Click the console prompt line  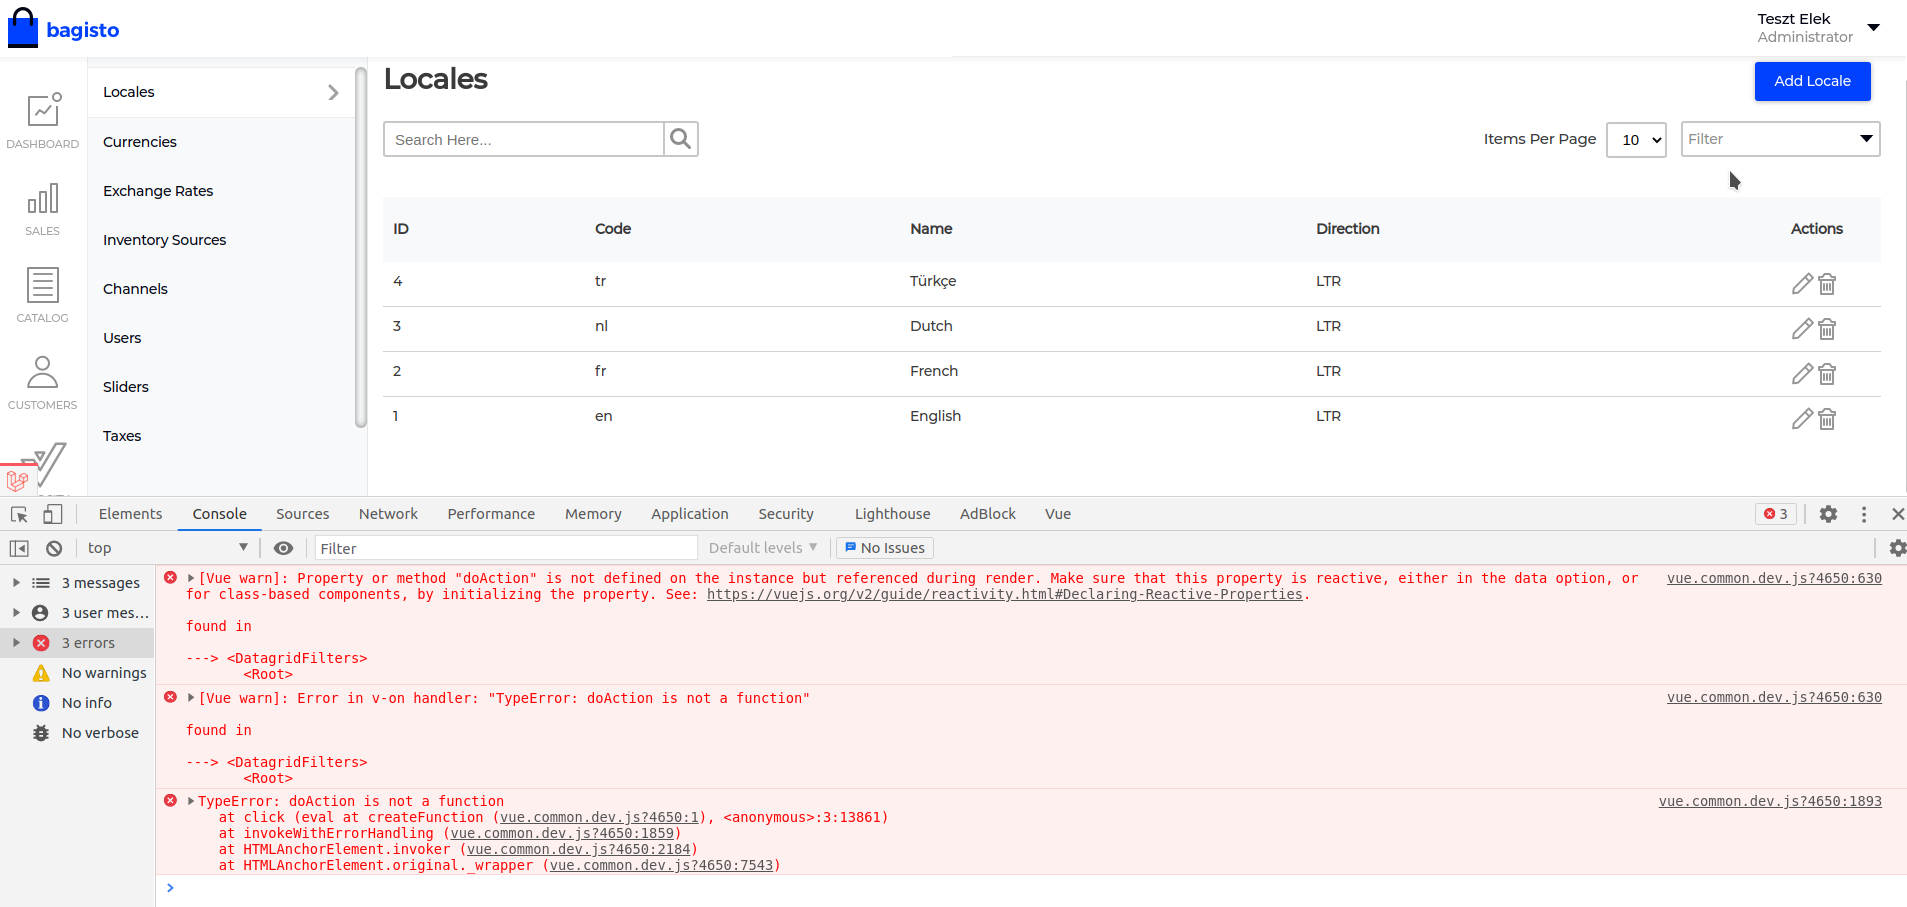coord(1031,888)
